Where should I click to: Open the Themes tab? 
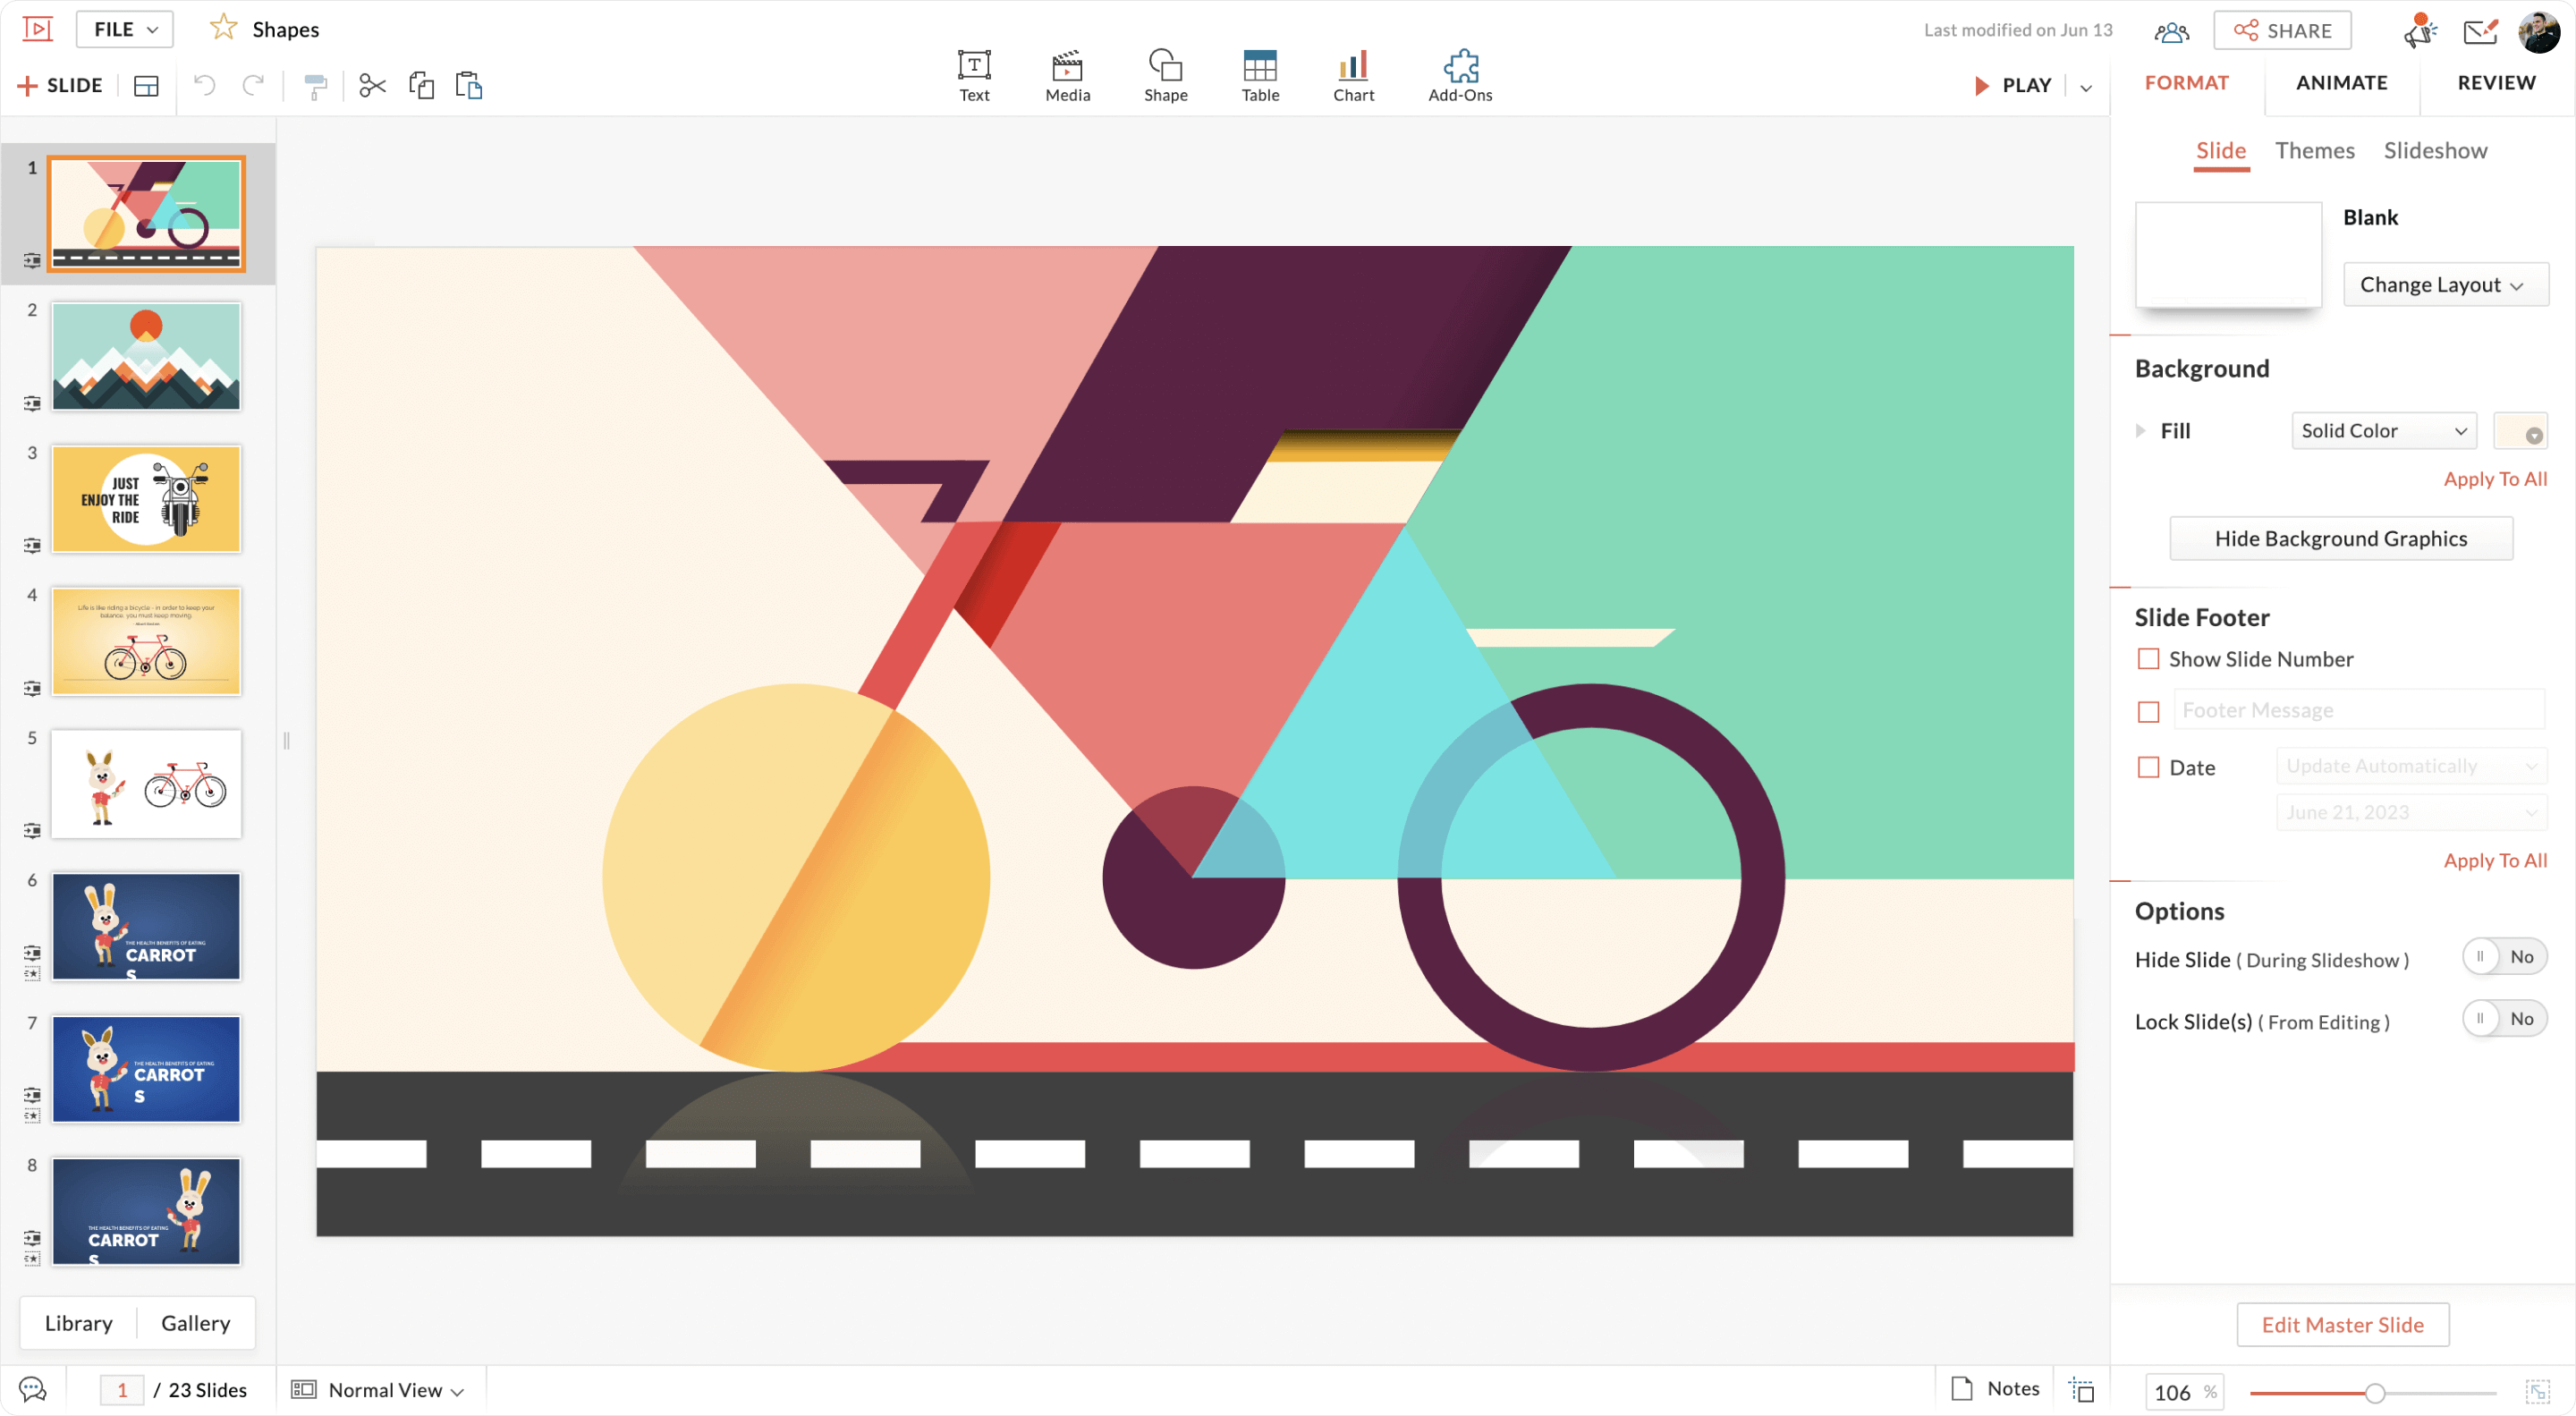point(2314,151)
